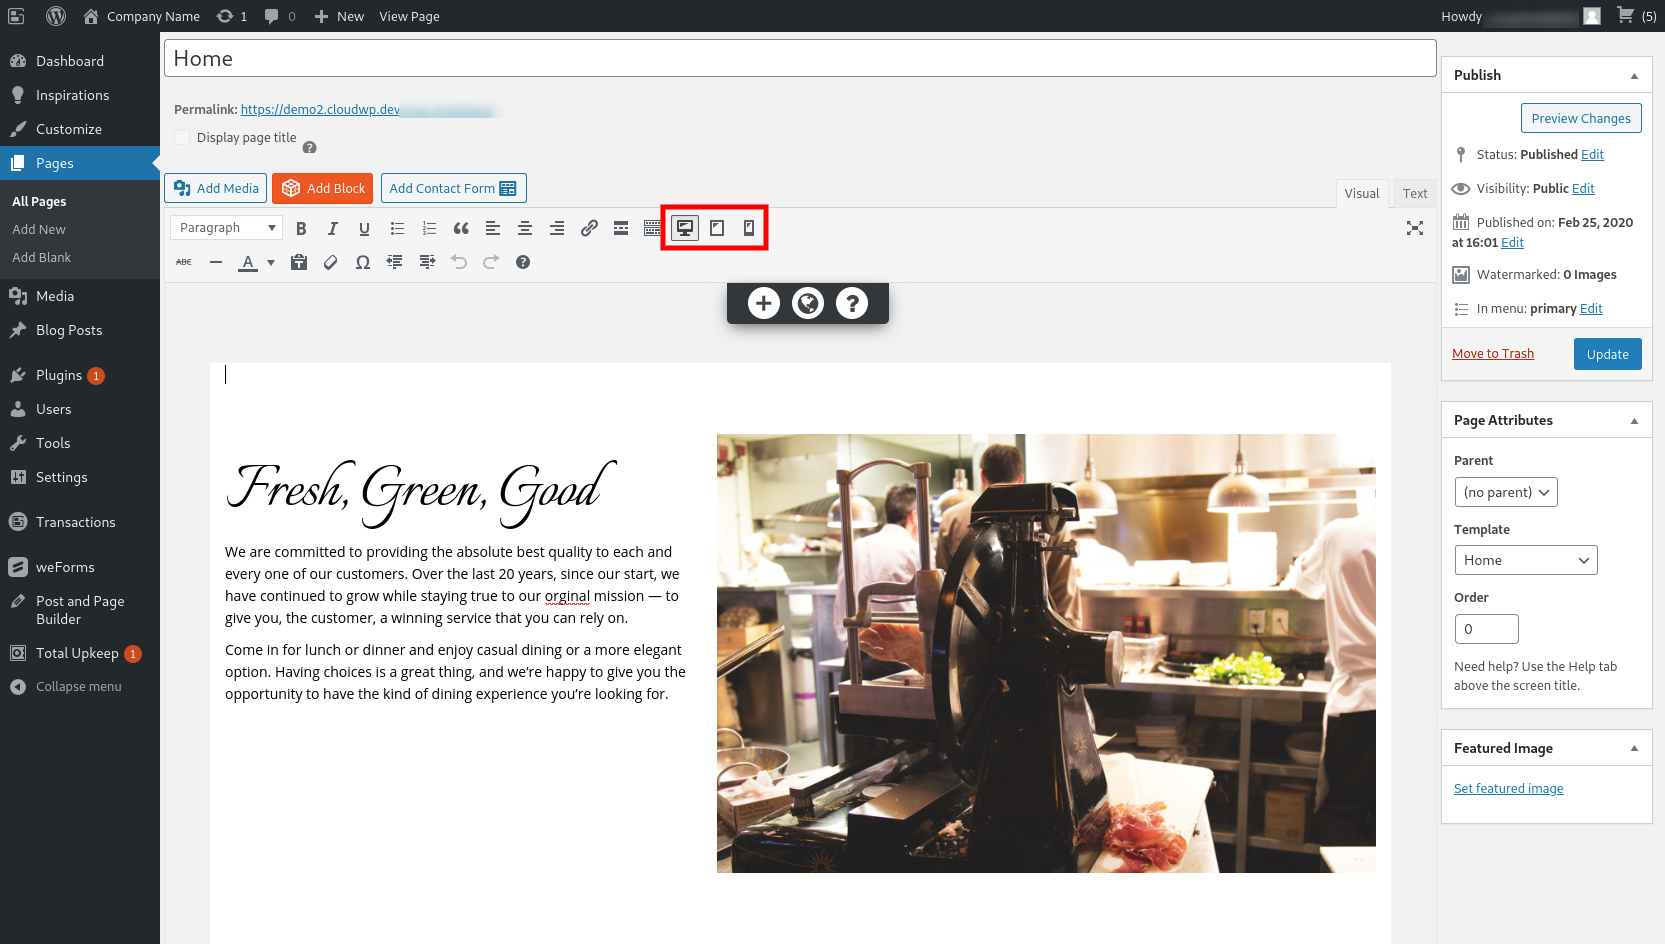Open the Template dropdown showing Home
Viewport: 1665px width, 944px height.
tap(1525, 560)
